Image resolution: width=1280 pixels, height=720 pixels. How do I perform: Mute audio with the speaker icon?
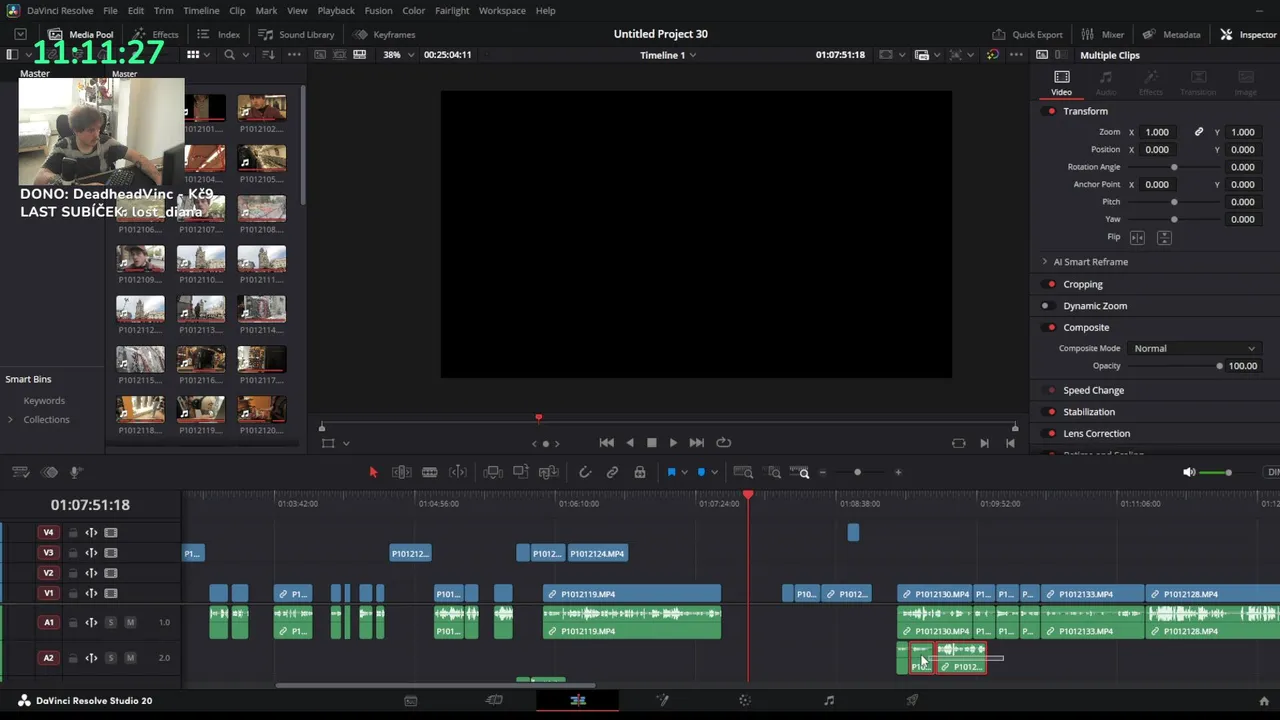click(1188, 472)
